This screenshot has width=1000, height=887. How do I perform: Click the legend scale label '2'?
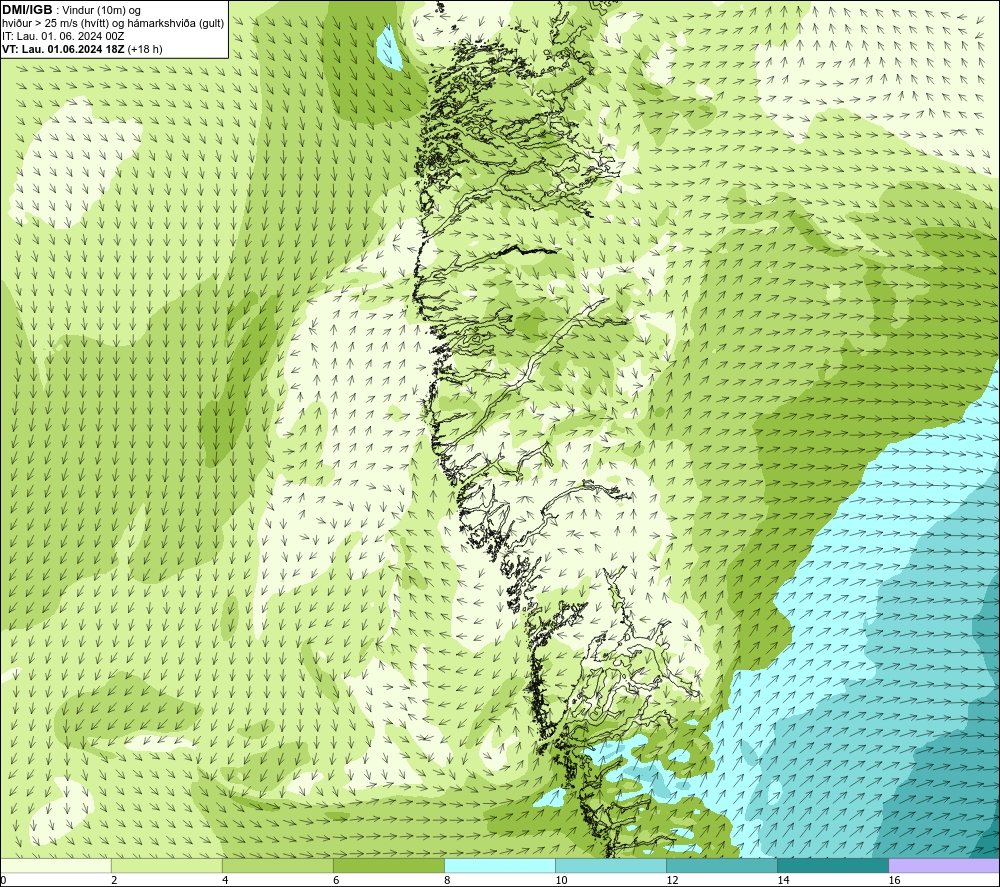pos(114,881)
